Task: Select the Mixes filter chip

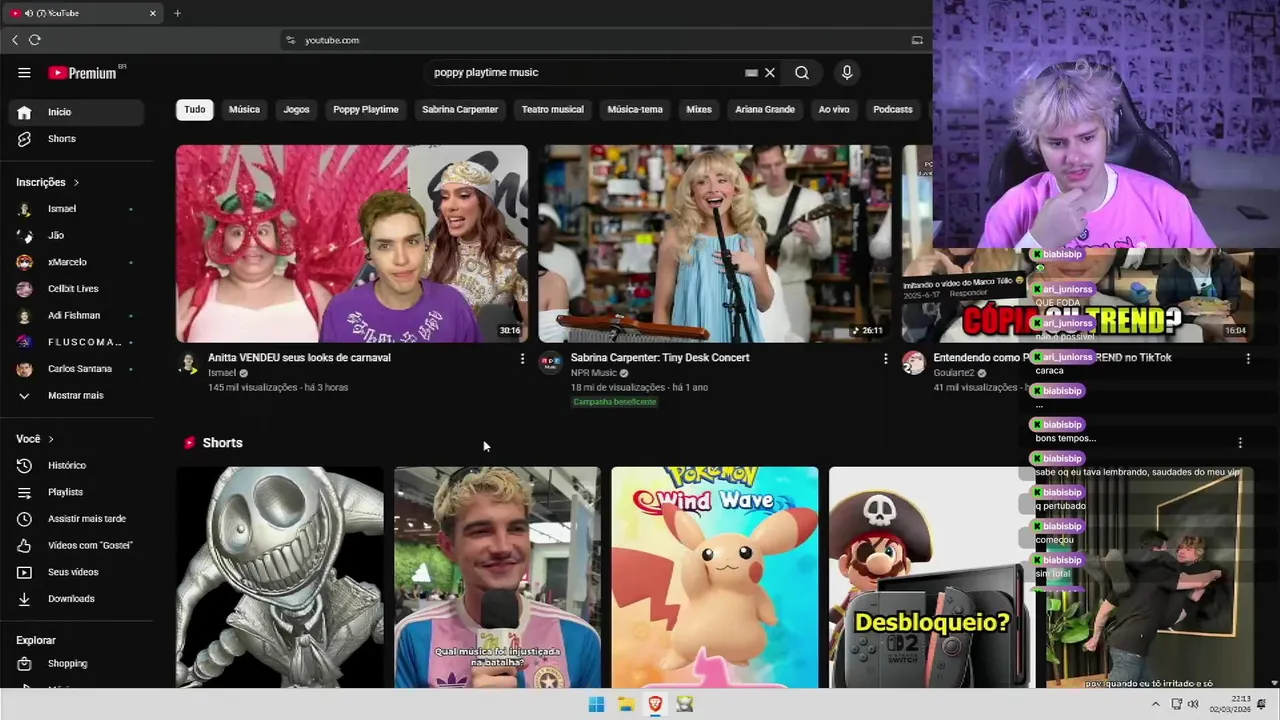Action: (699, 110)
